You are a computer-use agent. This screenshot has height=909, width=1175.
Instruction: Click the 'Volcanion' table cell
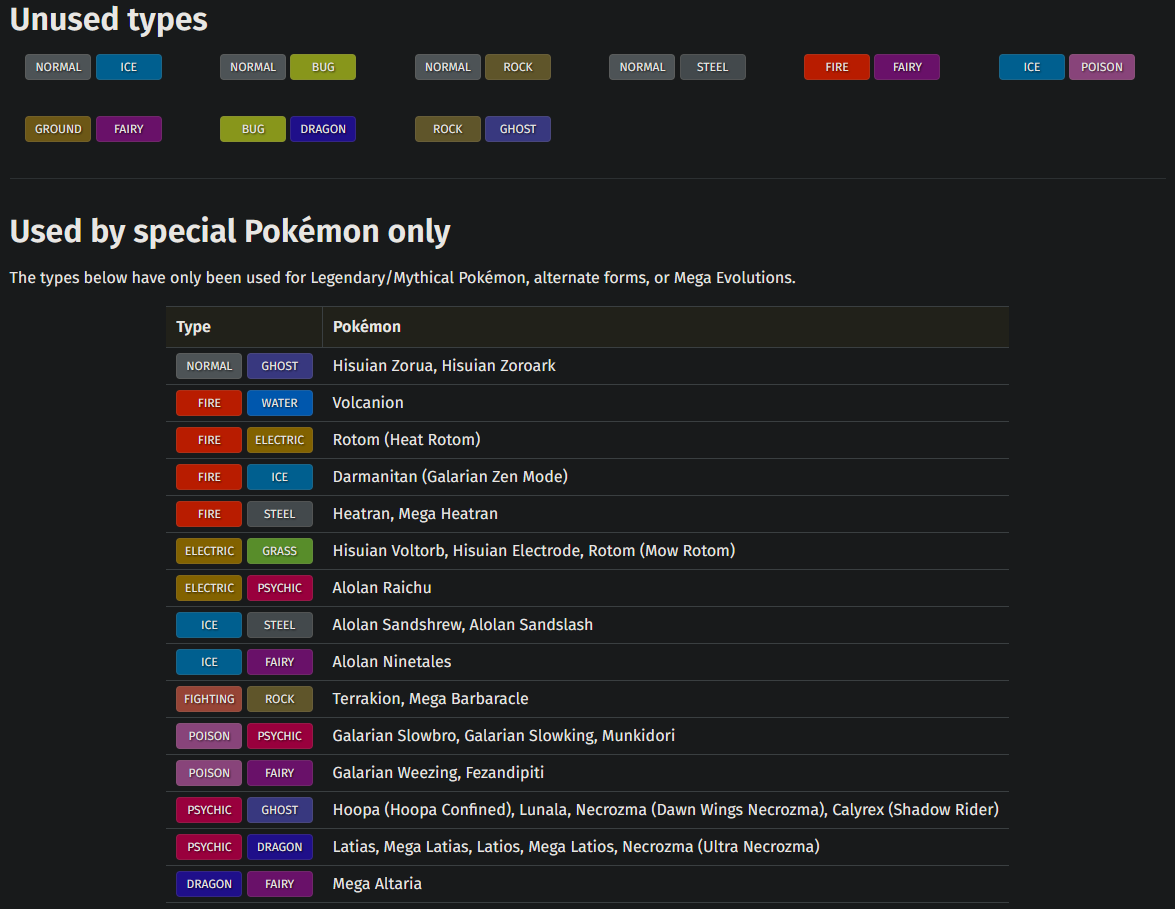665,402
